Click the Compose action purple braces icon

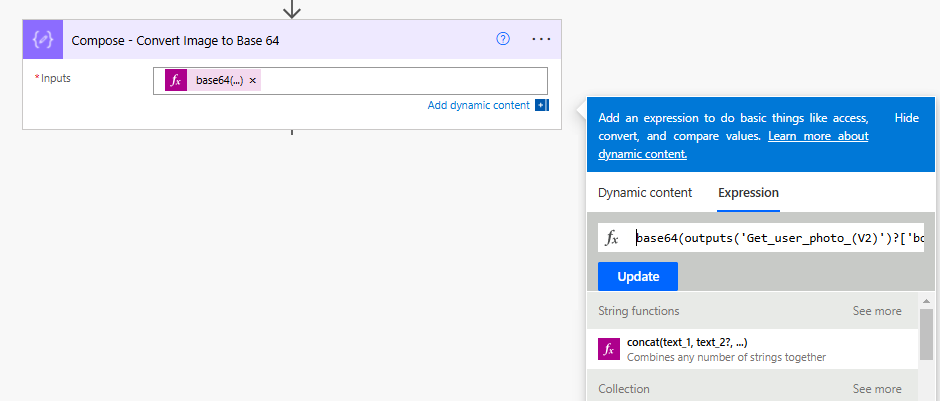pos(43,40)
